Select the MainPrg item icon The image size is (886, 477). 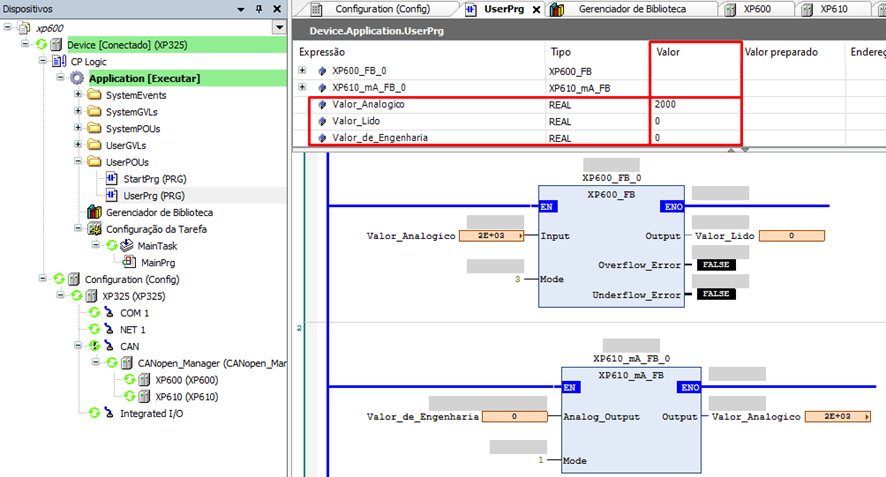131,263
